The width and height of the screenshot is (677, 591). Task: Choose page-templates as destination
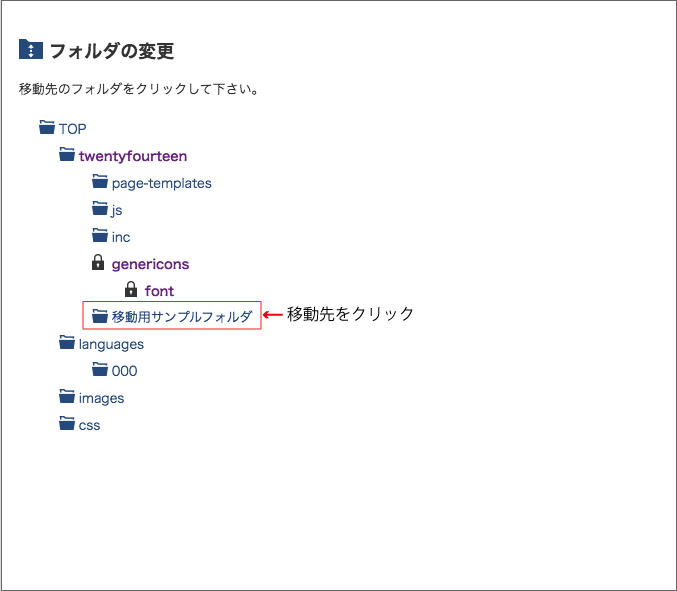(x=161, y=183)
